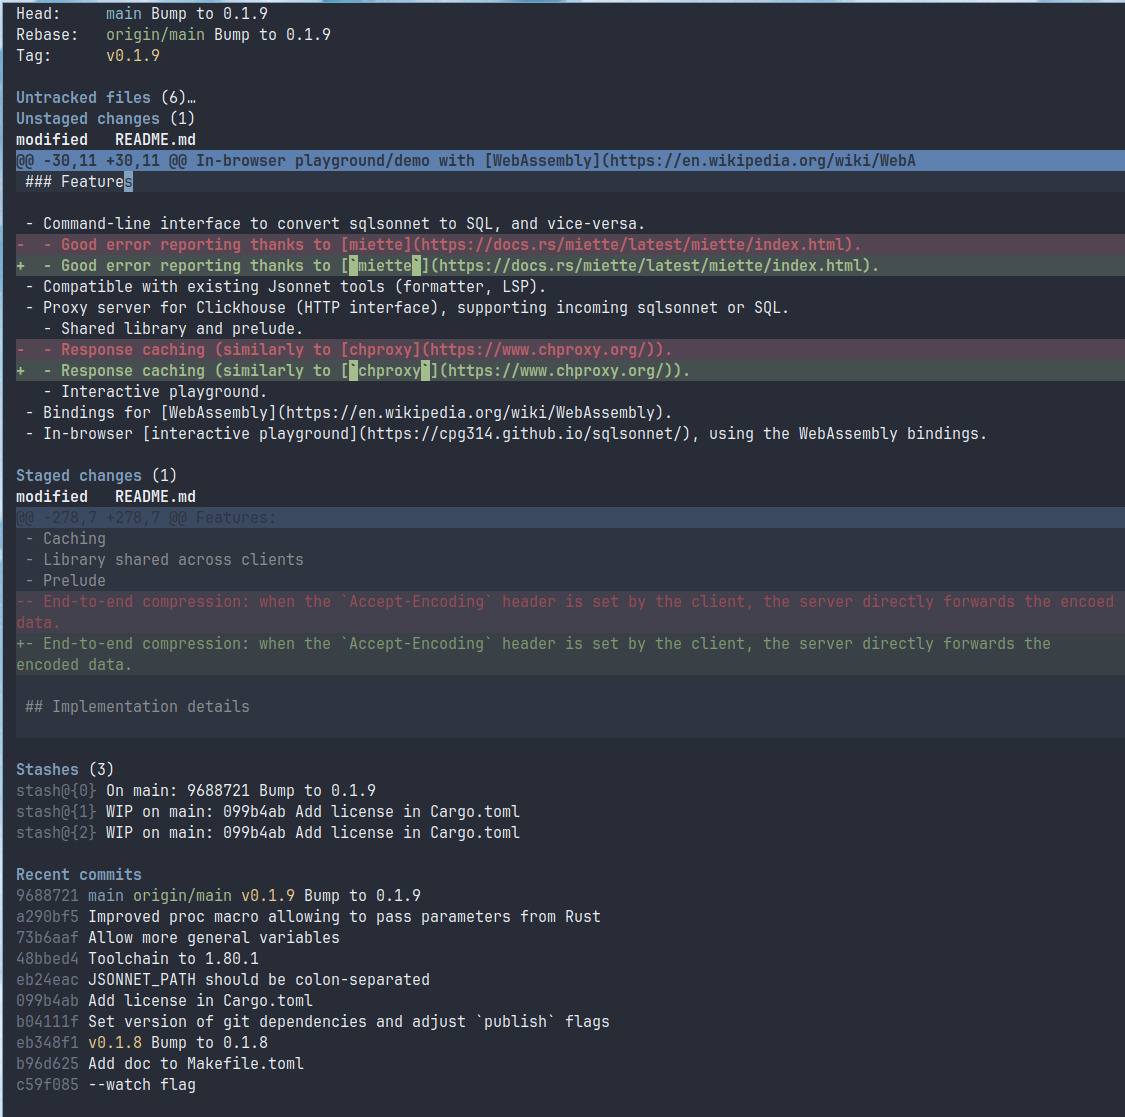Click the added 'Good error reporting' line
The width and height of the screenshot is (1125, 1117).
[570, 265]
